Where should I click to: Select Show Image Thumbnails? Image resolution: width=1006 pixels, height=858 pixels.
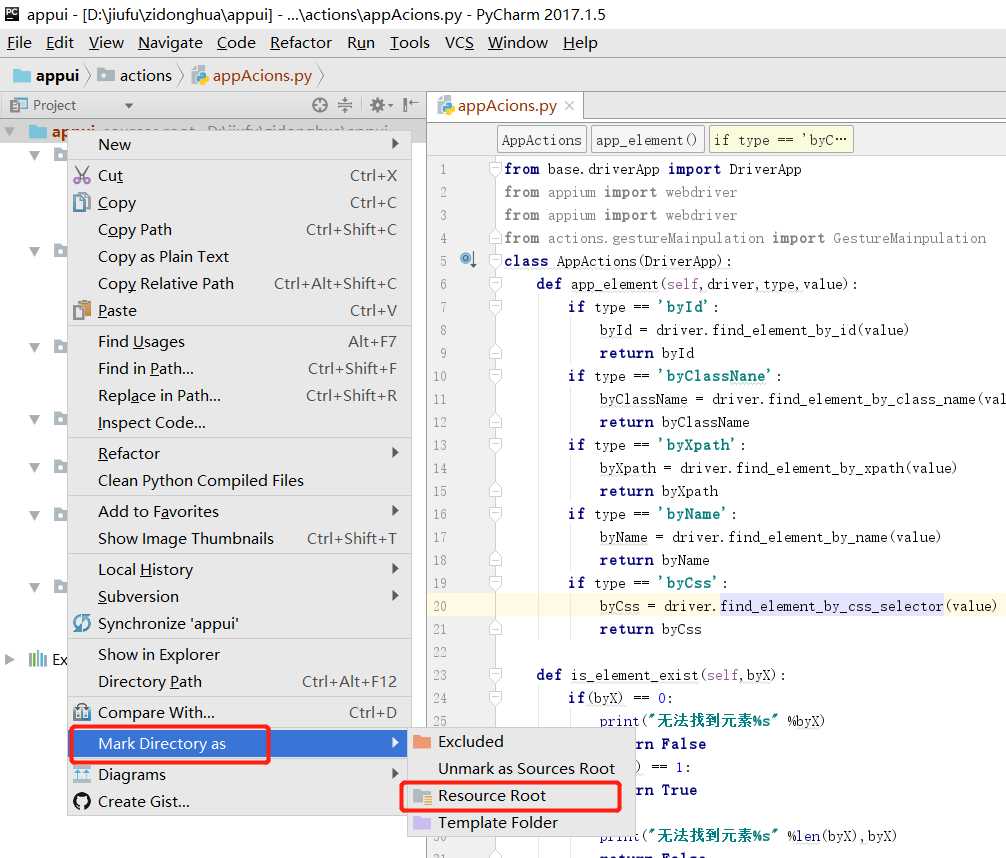click(x=238, y=538)
